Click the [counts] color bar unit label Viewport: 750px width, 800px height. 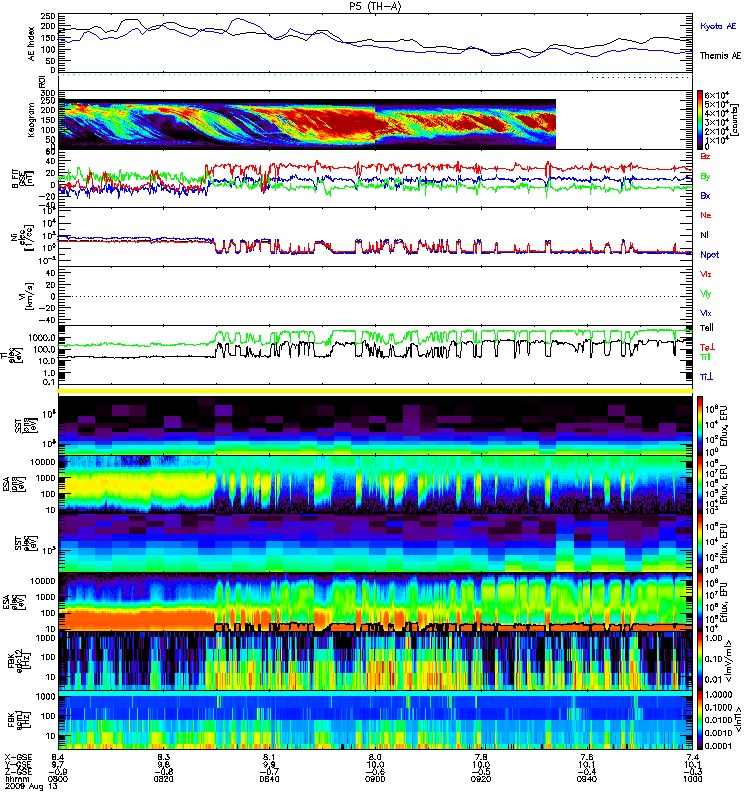point(734,120)
